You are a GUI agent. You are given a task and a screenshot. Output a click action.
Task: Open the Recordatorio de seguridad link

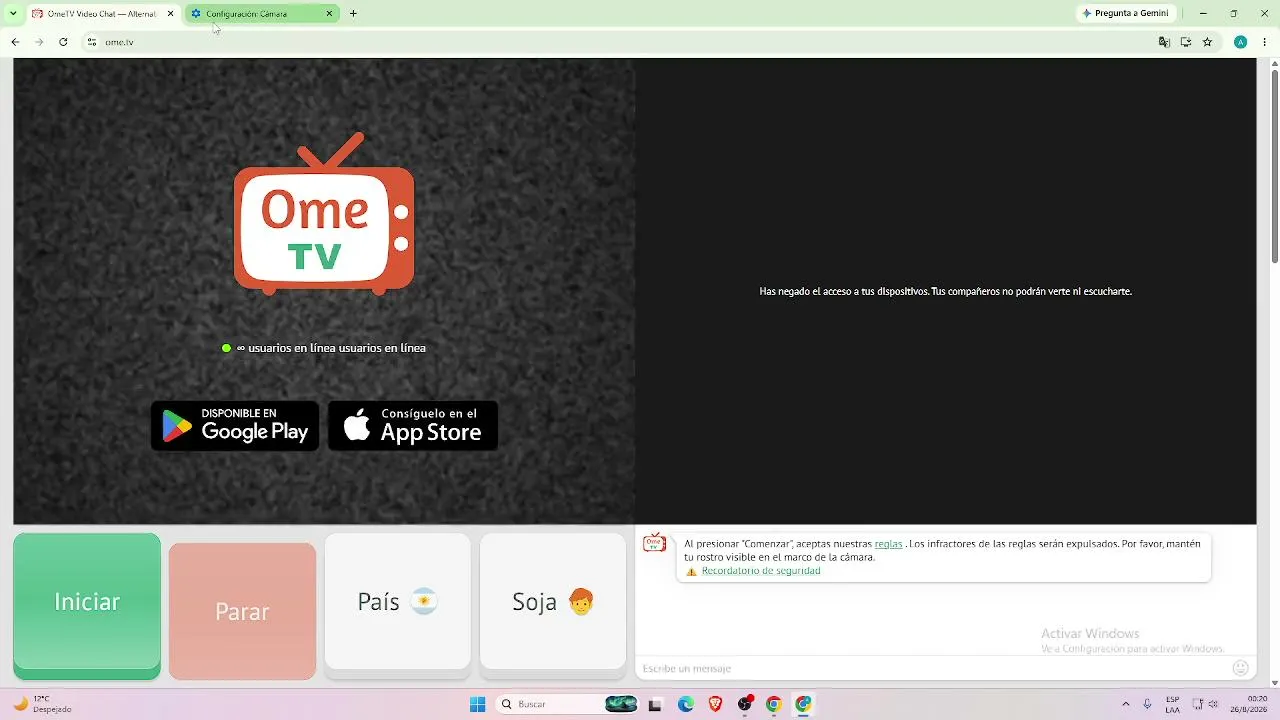coord(761,571)
